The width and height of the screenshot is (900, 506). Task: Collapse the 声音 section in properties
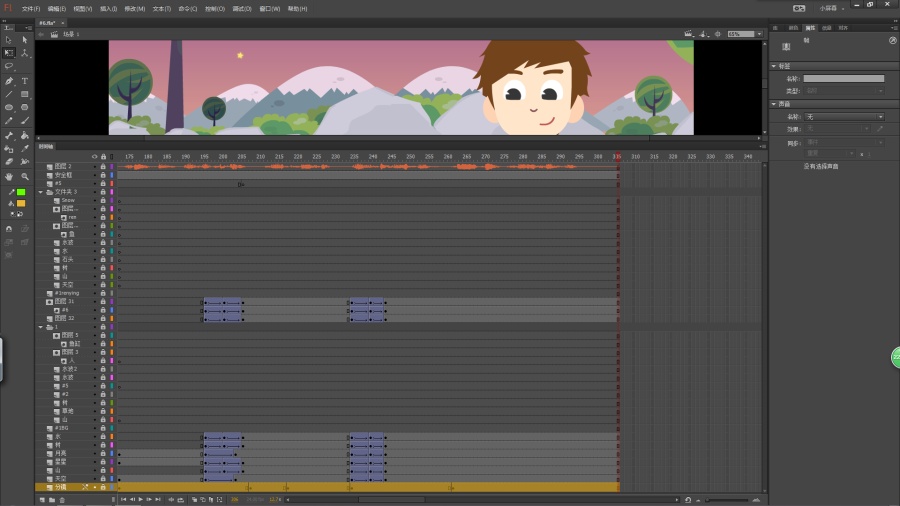(774, 104)
